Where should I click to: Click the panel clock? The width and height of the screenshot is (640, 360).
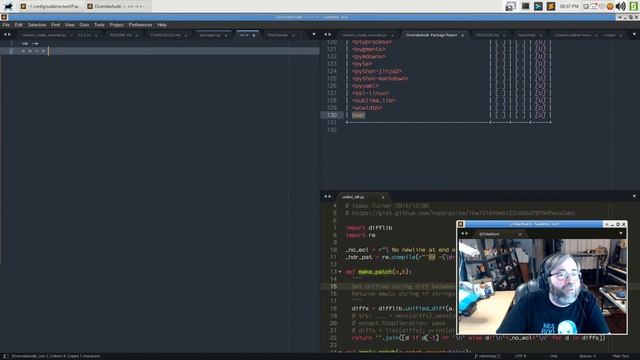(x=569, y=6)
